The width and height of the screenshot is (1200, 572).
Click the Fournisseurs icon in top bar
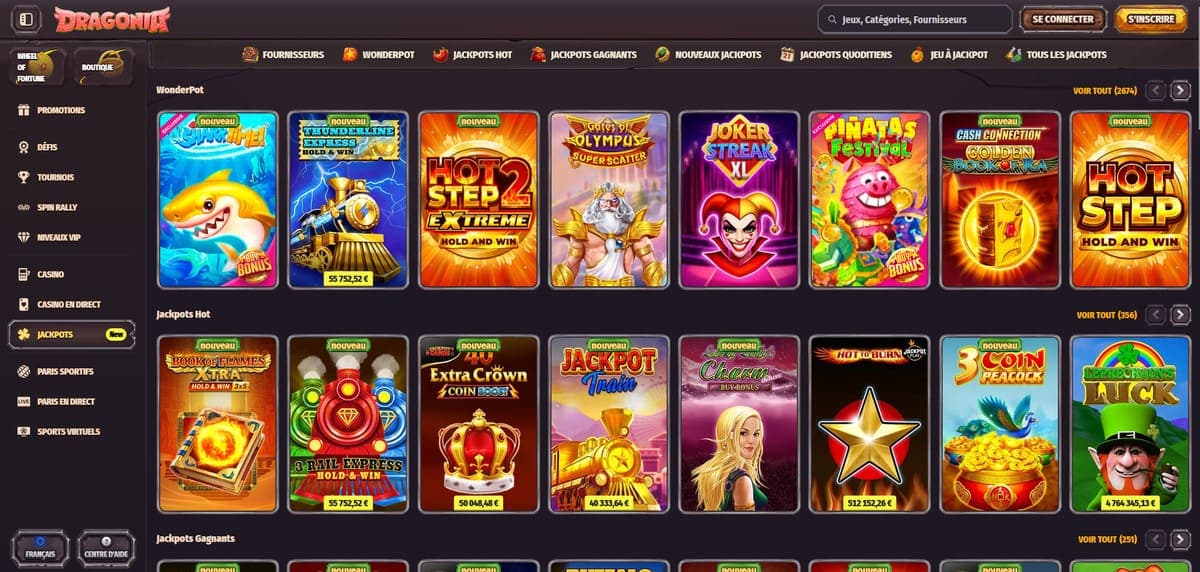[x=250, y=54]
